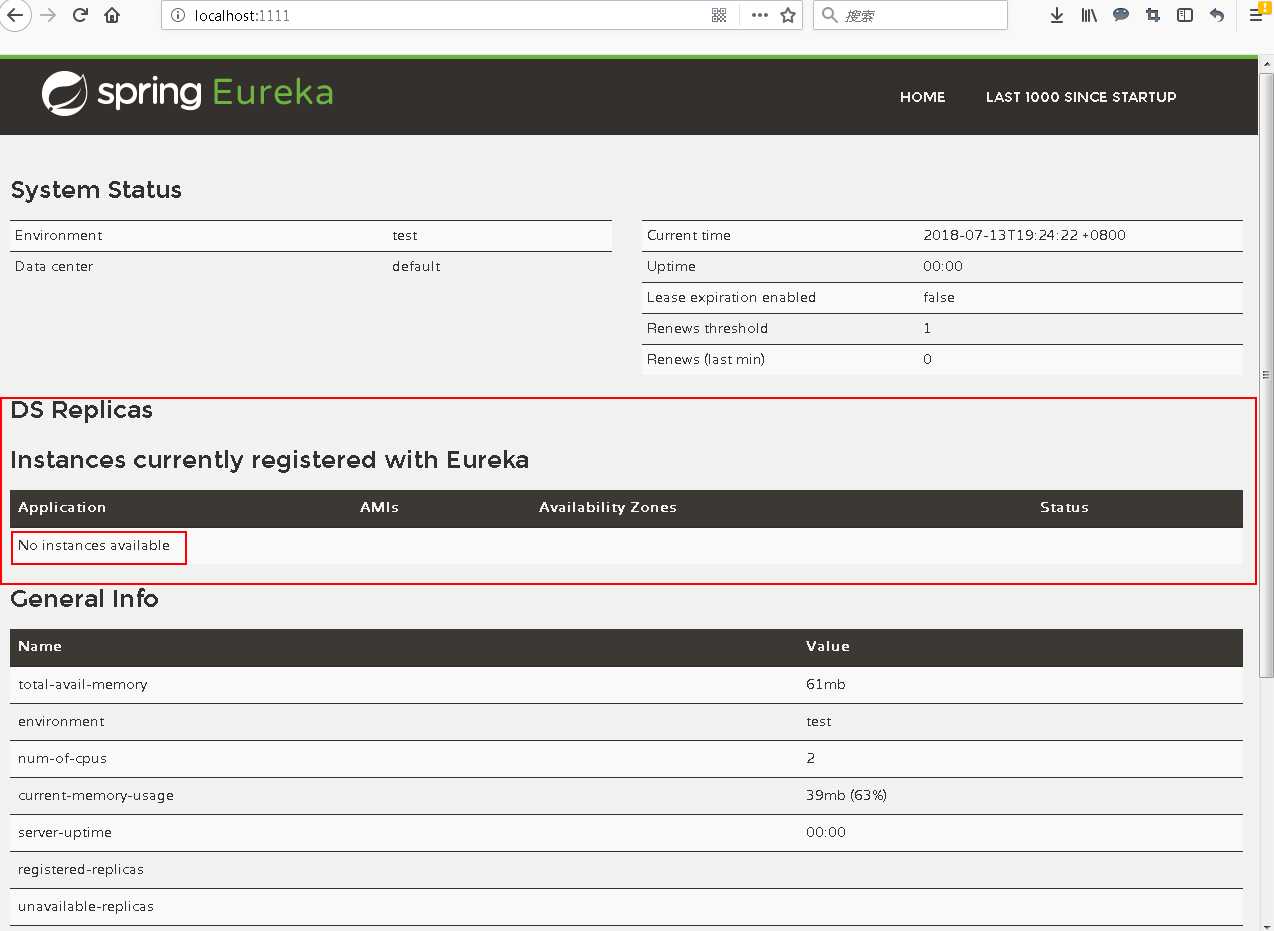Show site information for localhost
This screenshot has height=931, width=1274.
pos(177,15)
